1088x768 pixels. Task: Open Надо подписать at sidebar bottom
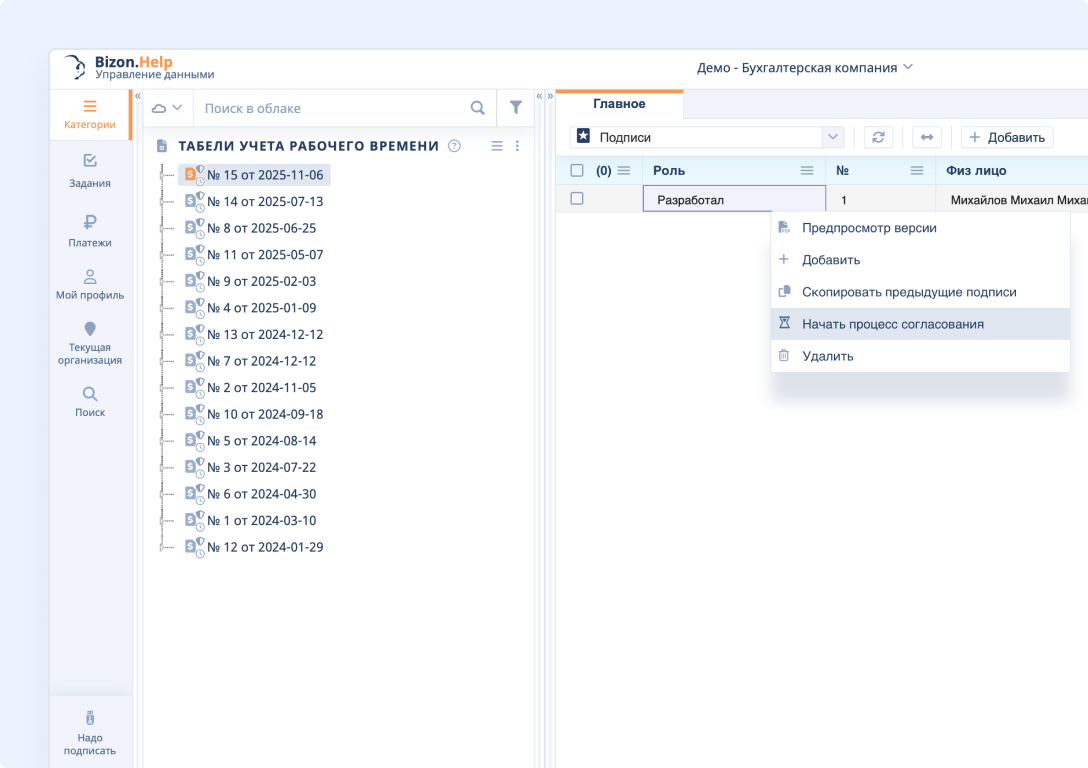coord(90,733)
